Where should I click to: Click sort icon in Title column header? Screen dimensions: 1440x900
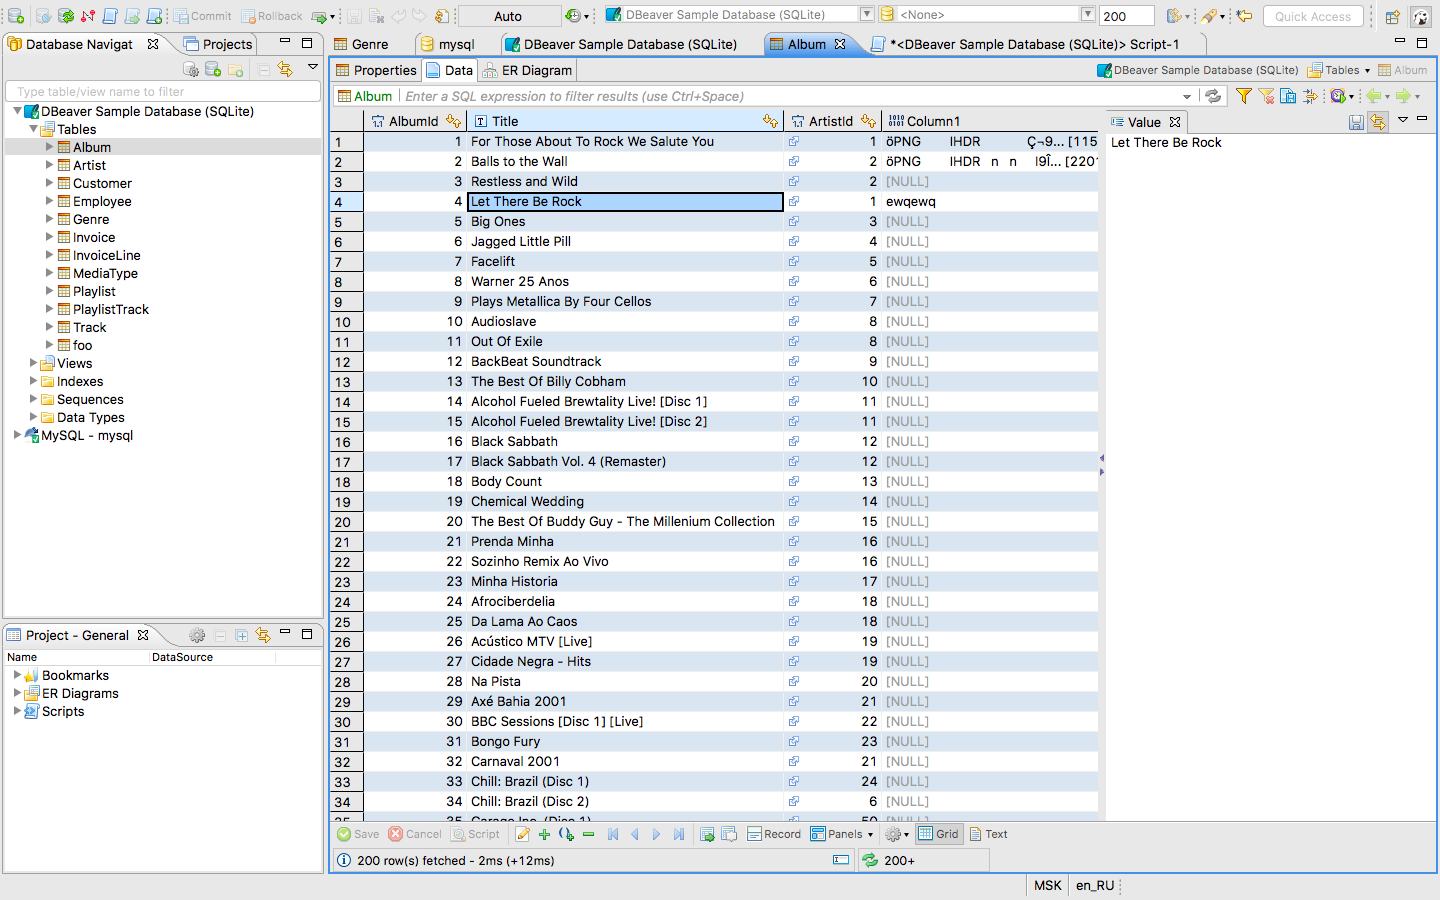click(x=770, y=121)
